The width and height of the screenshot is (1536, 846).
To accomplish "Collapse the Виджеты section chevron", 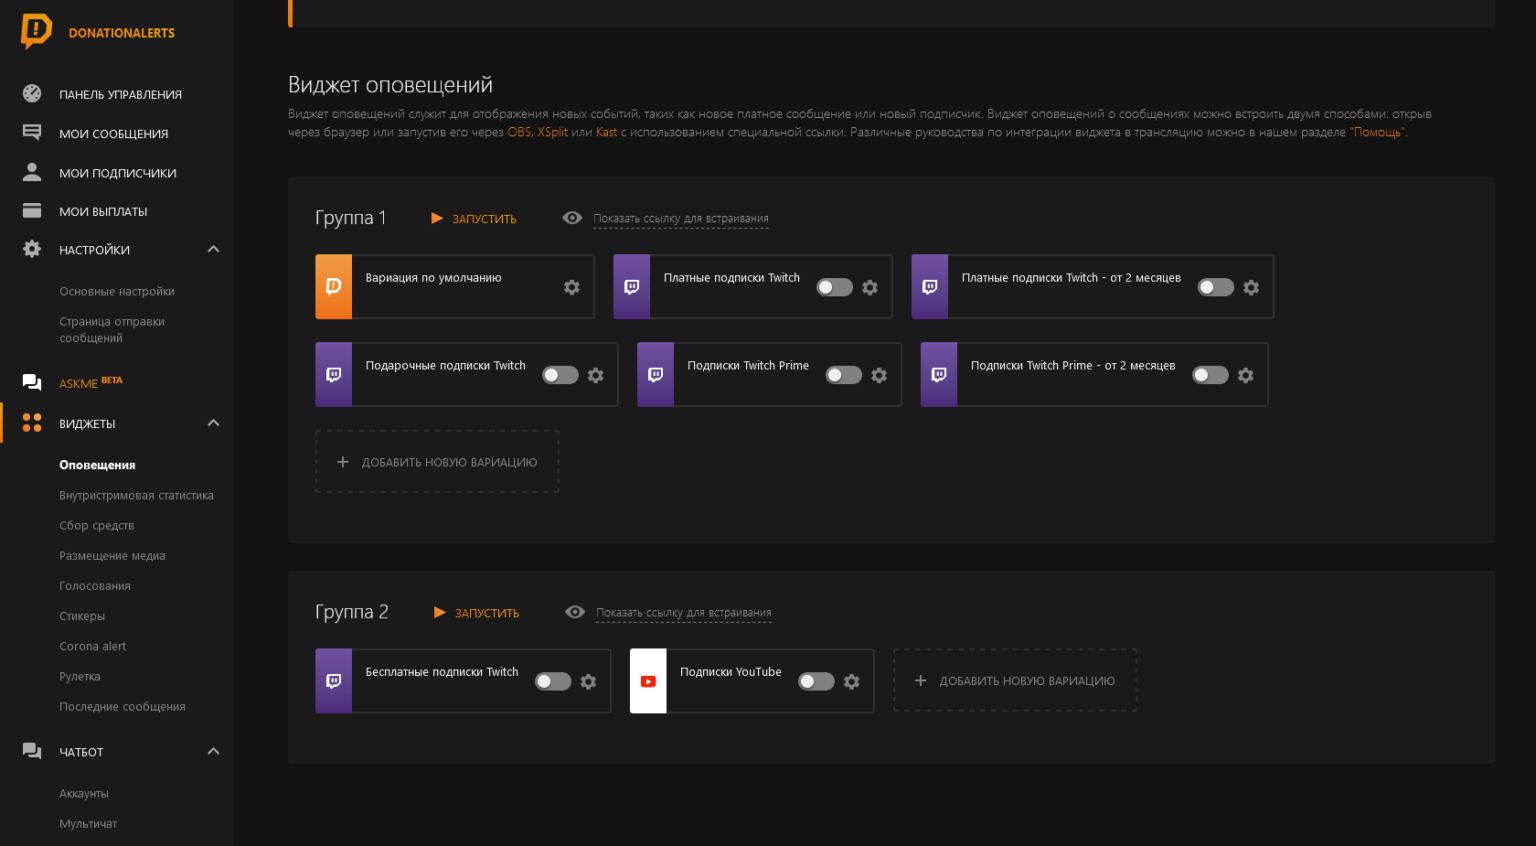I will tap(213, 423).
